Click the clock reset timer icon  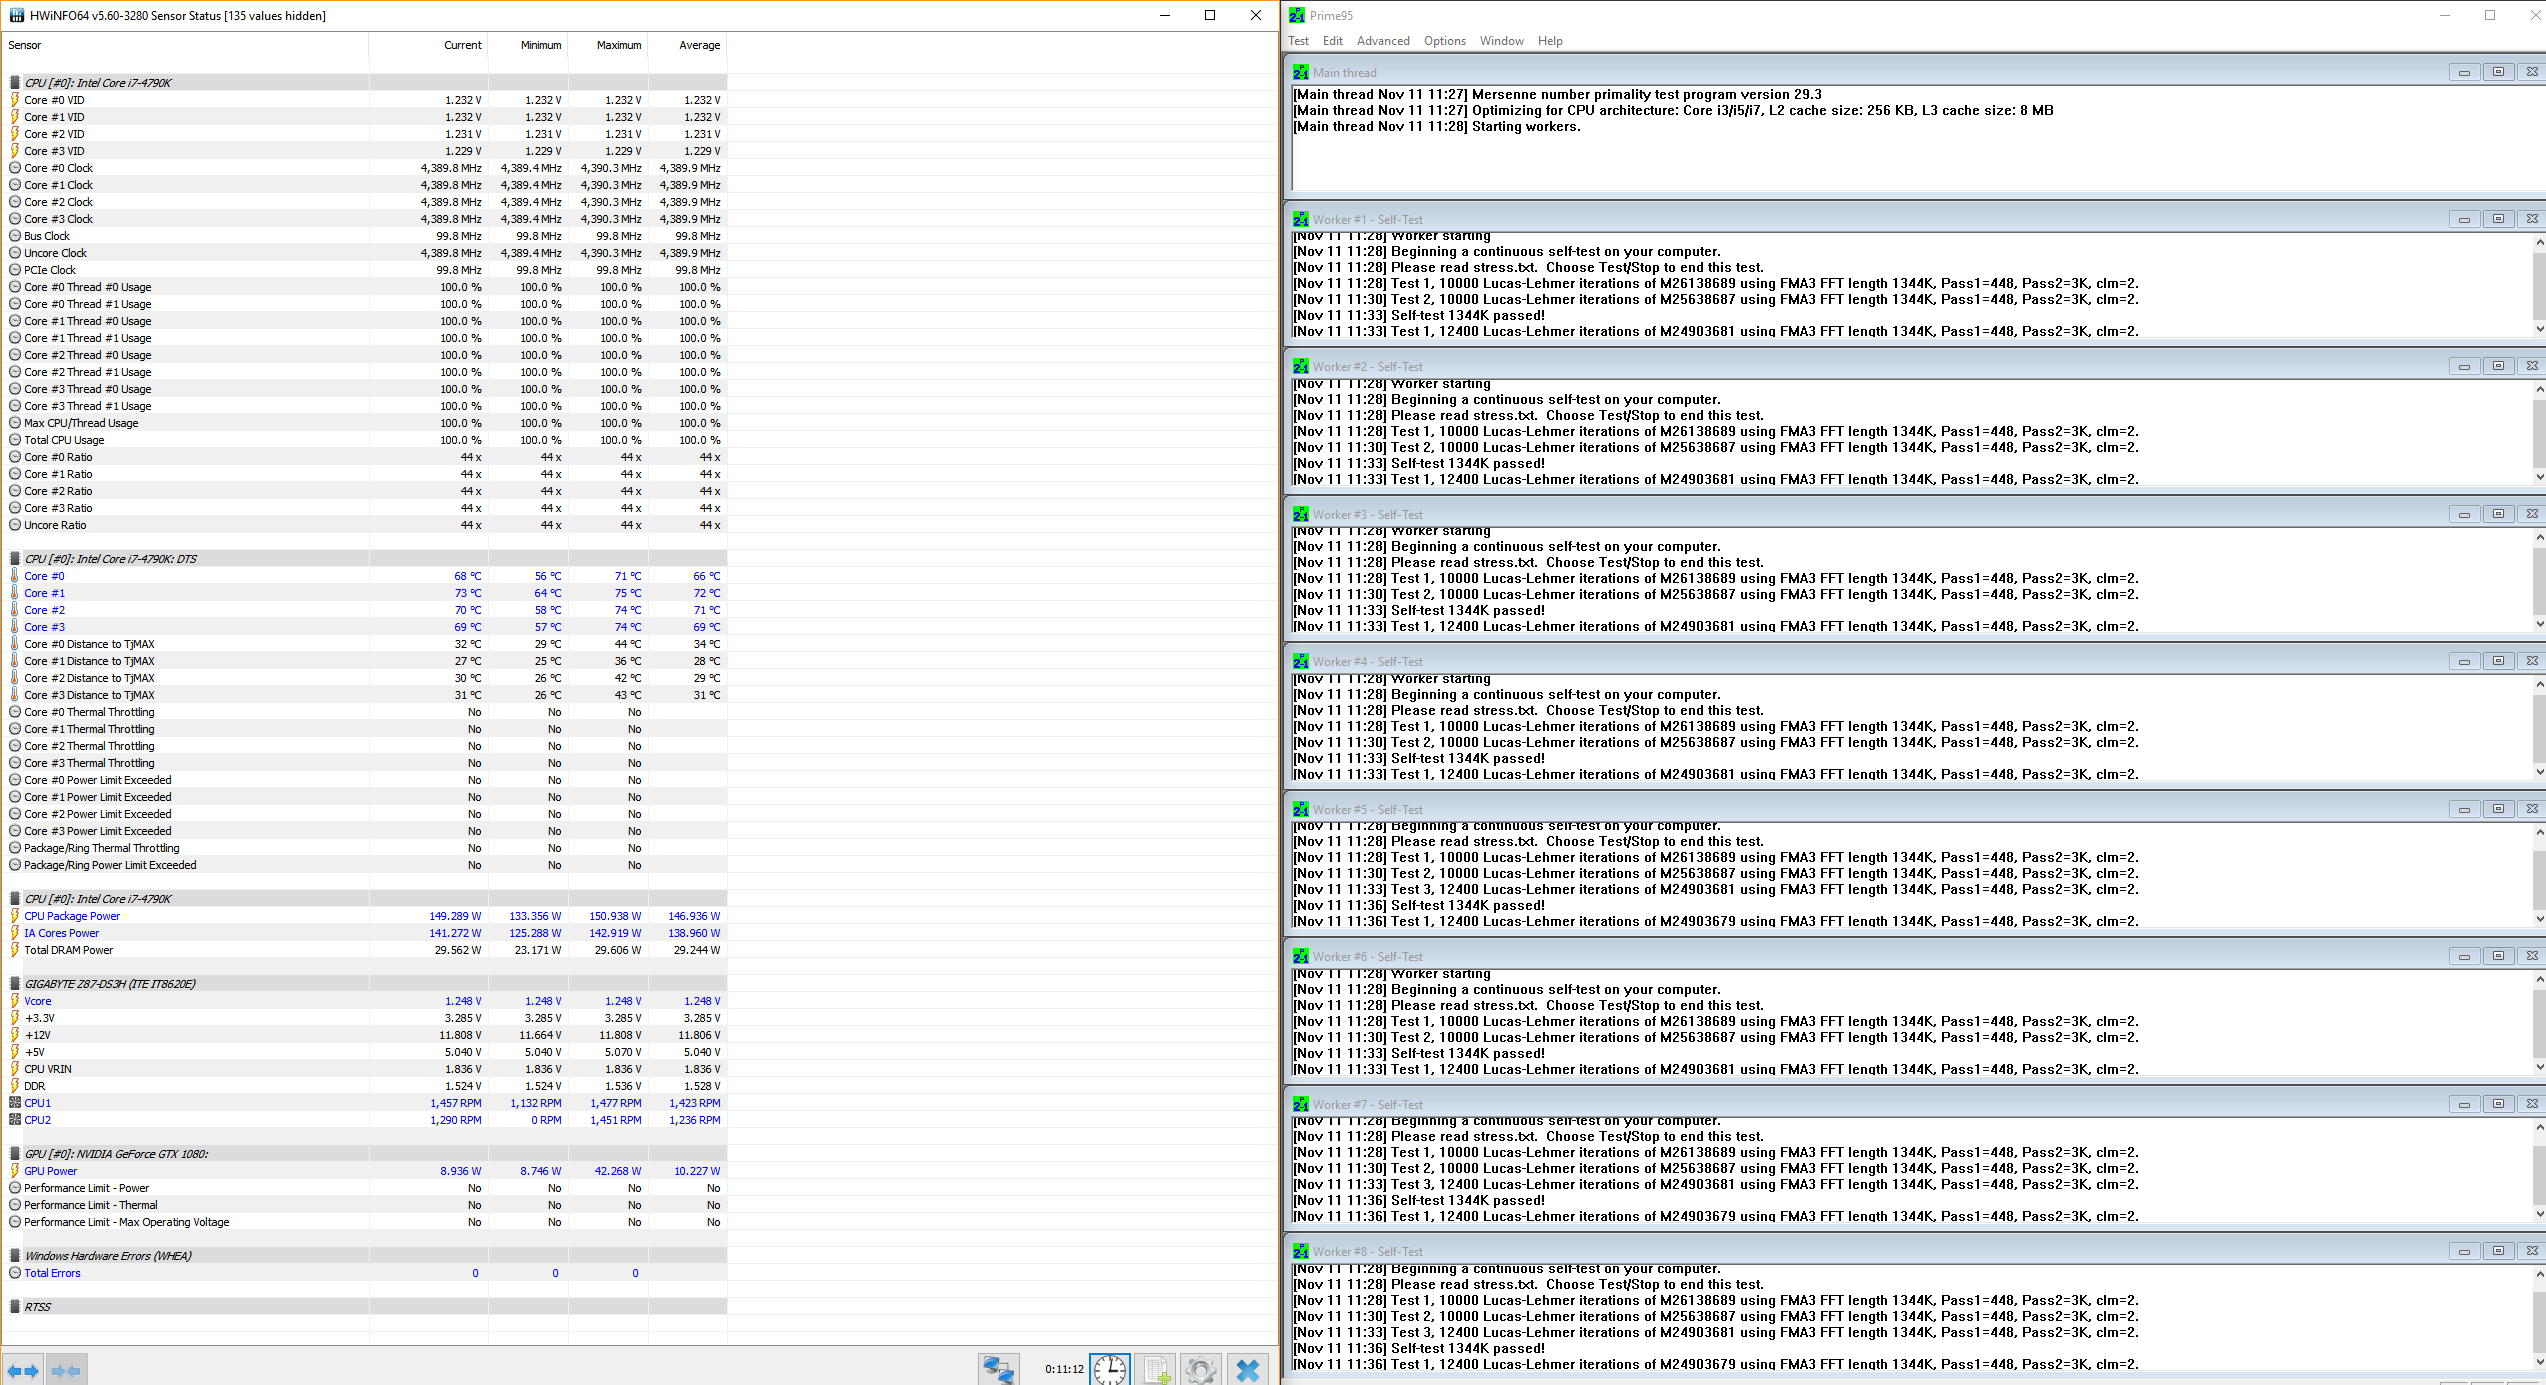(x=1109, y=1369)
